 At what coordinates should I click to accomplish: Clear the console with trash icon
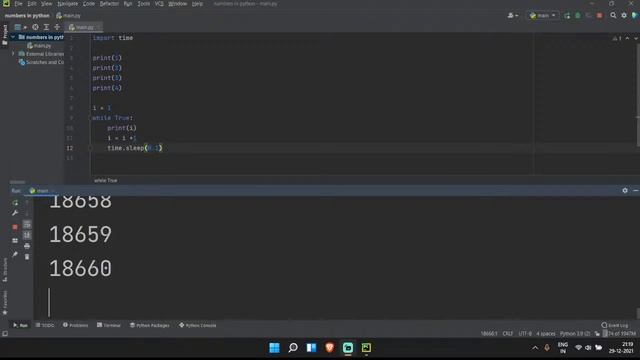click(27, 257)
